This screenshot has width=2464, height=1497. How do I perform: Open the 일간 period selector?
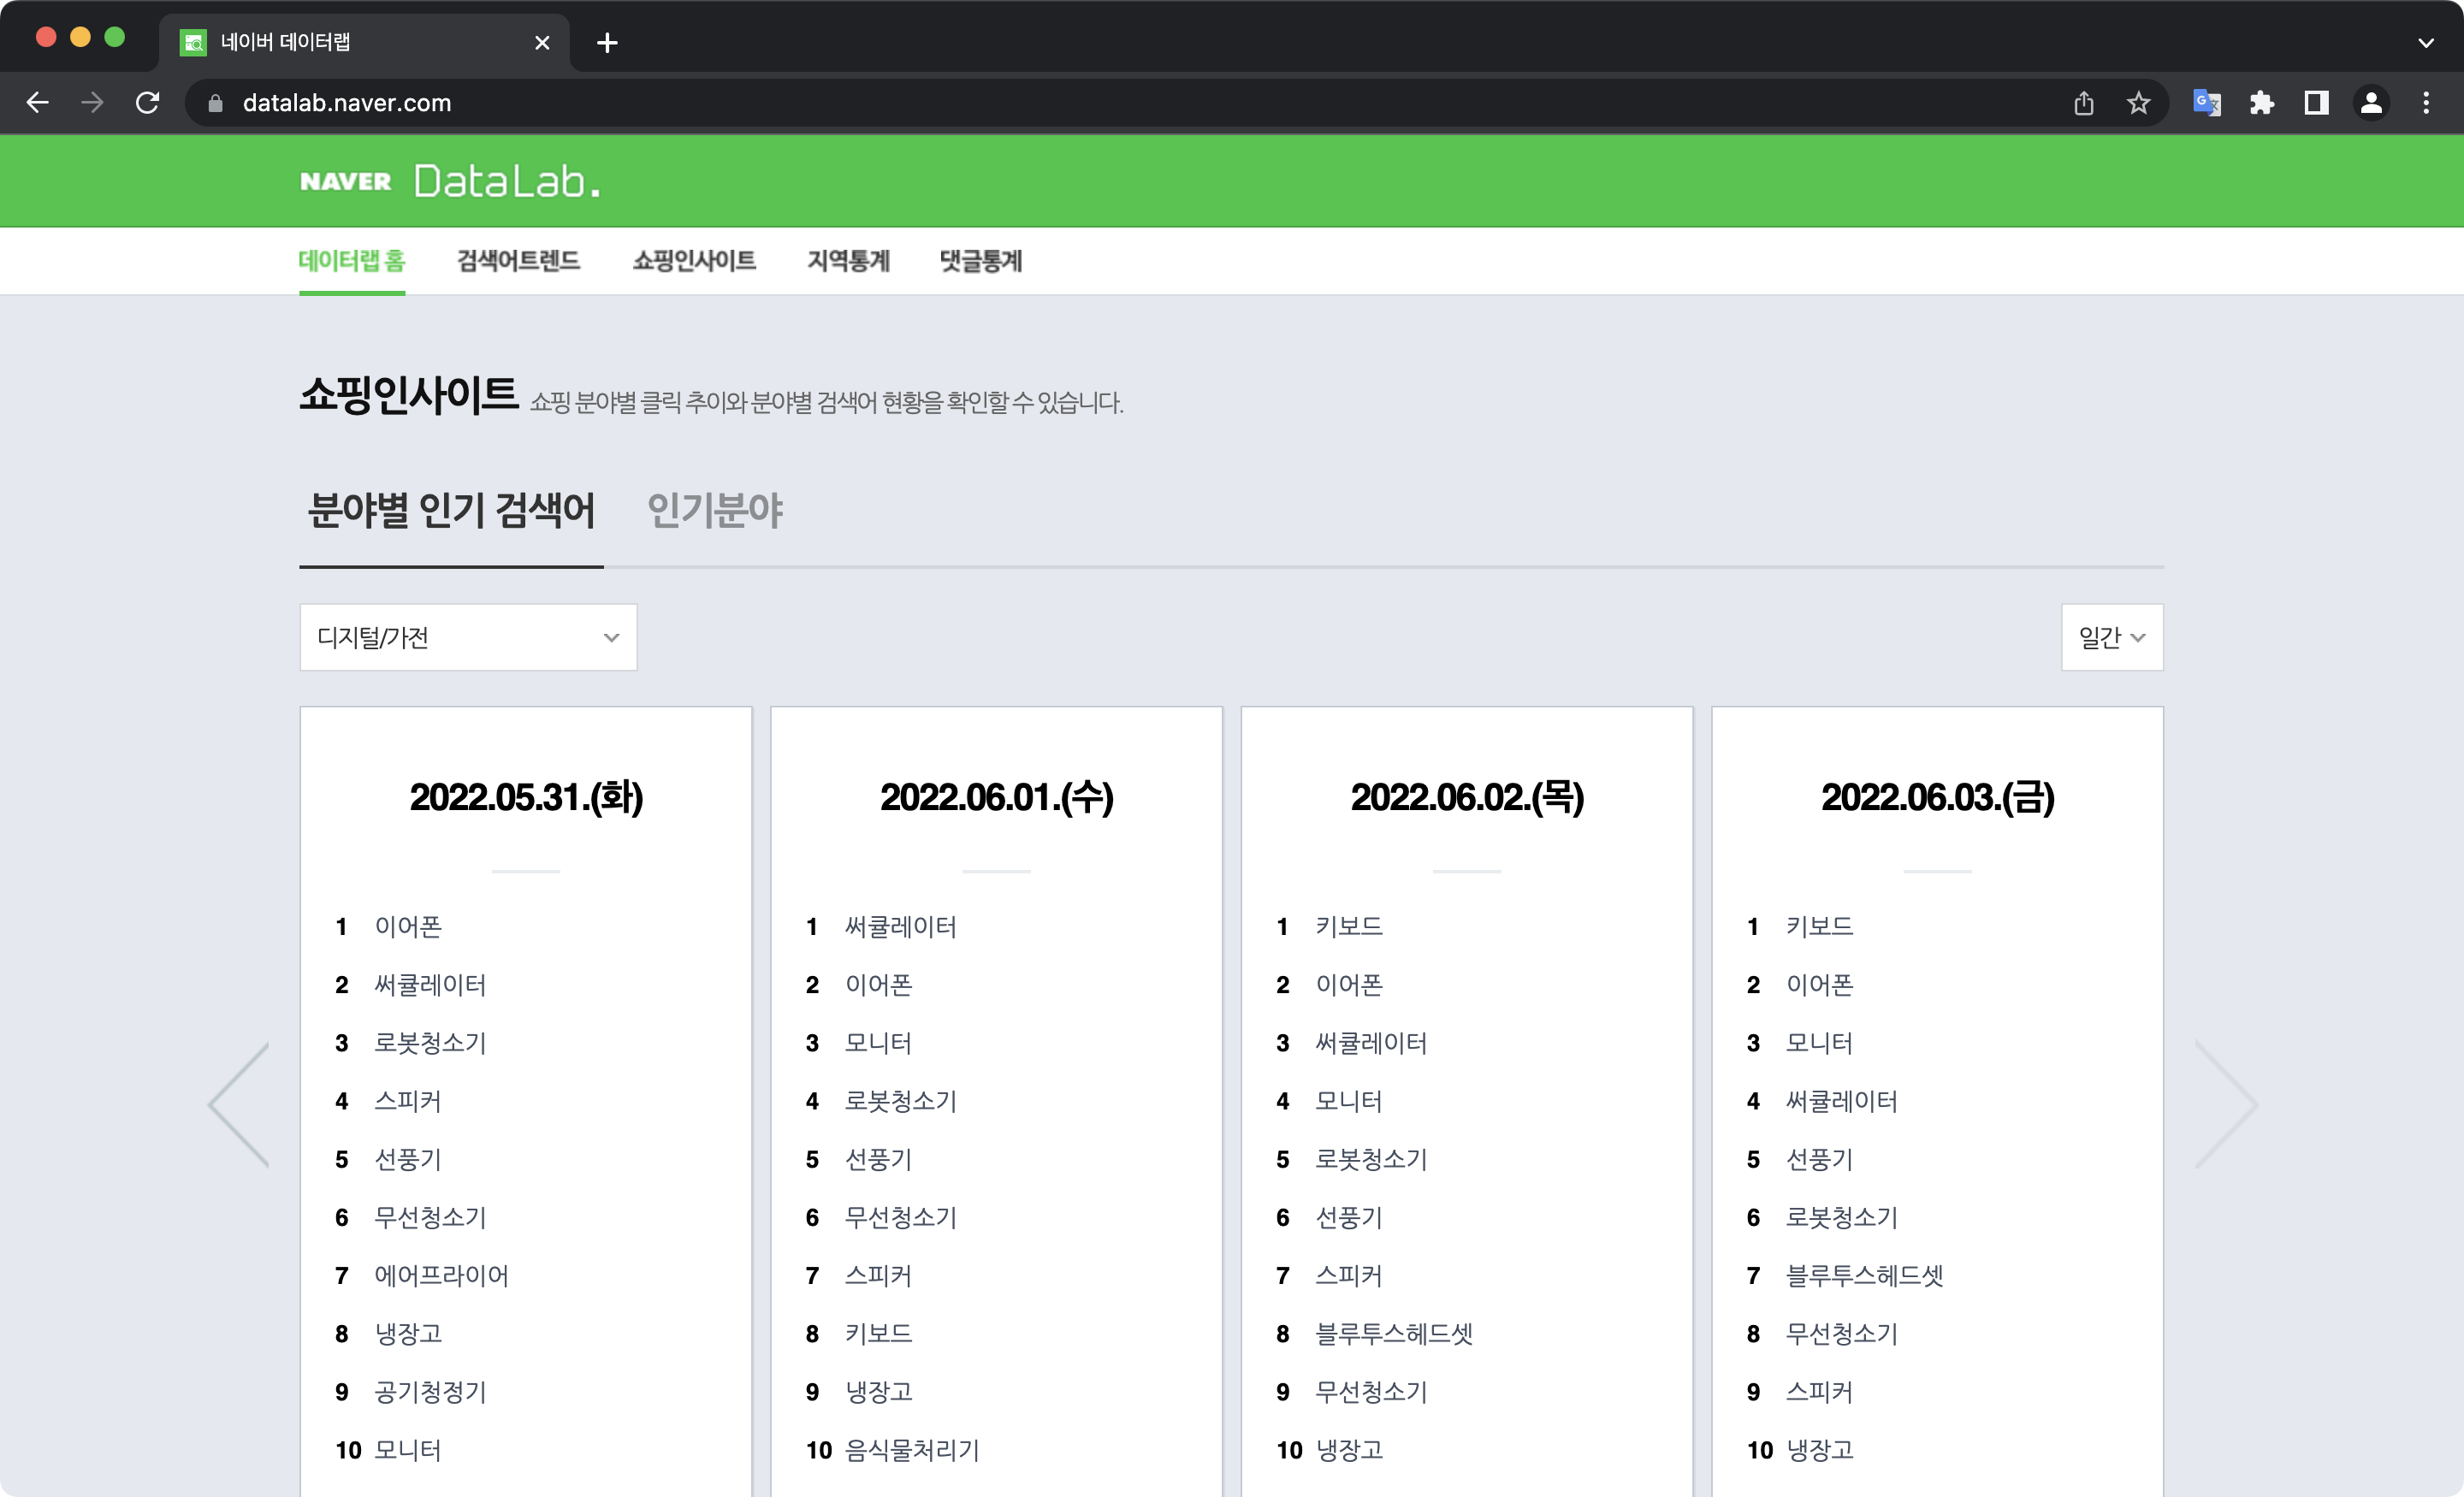pyautogui.click(x=2111, y=637)
